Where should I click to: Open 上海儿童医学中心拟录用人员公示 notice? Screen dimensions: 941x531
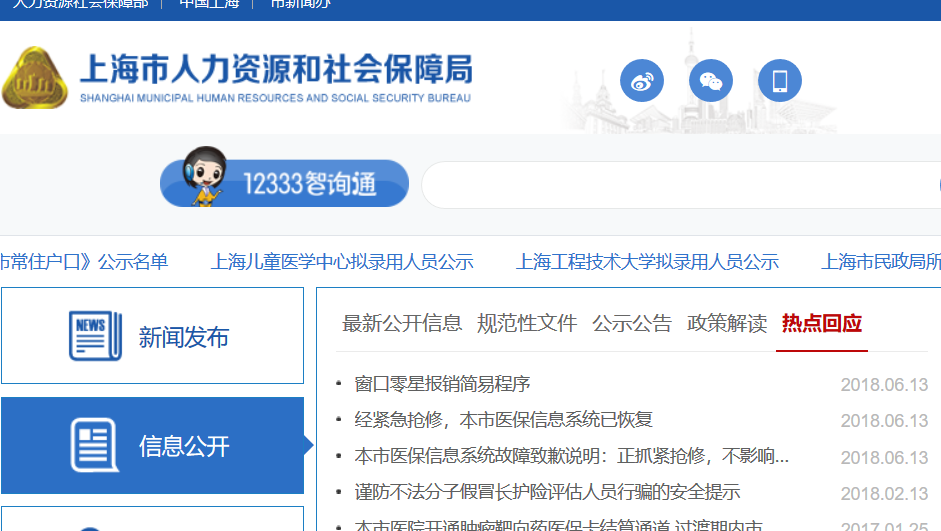pos(342,262)
